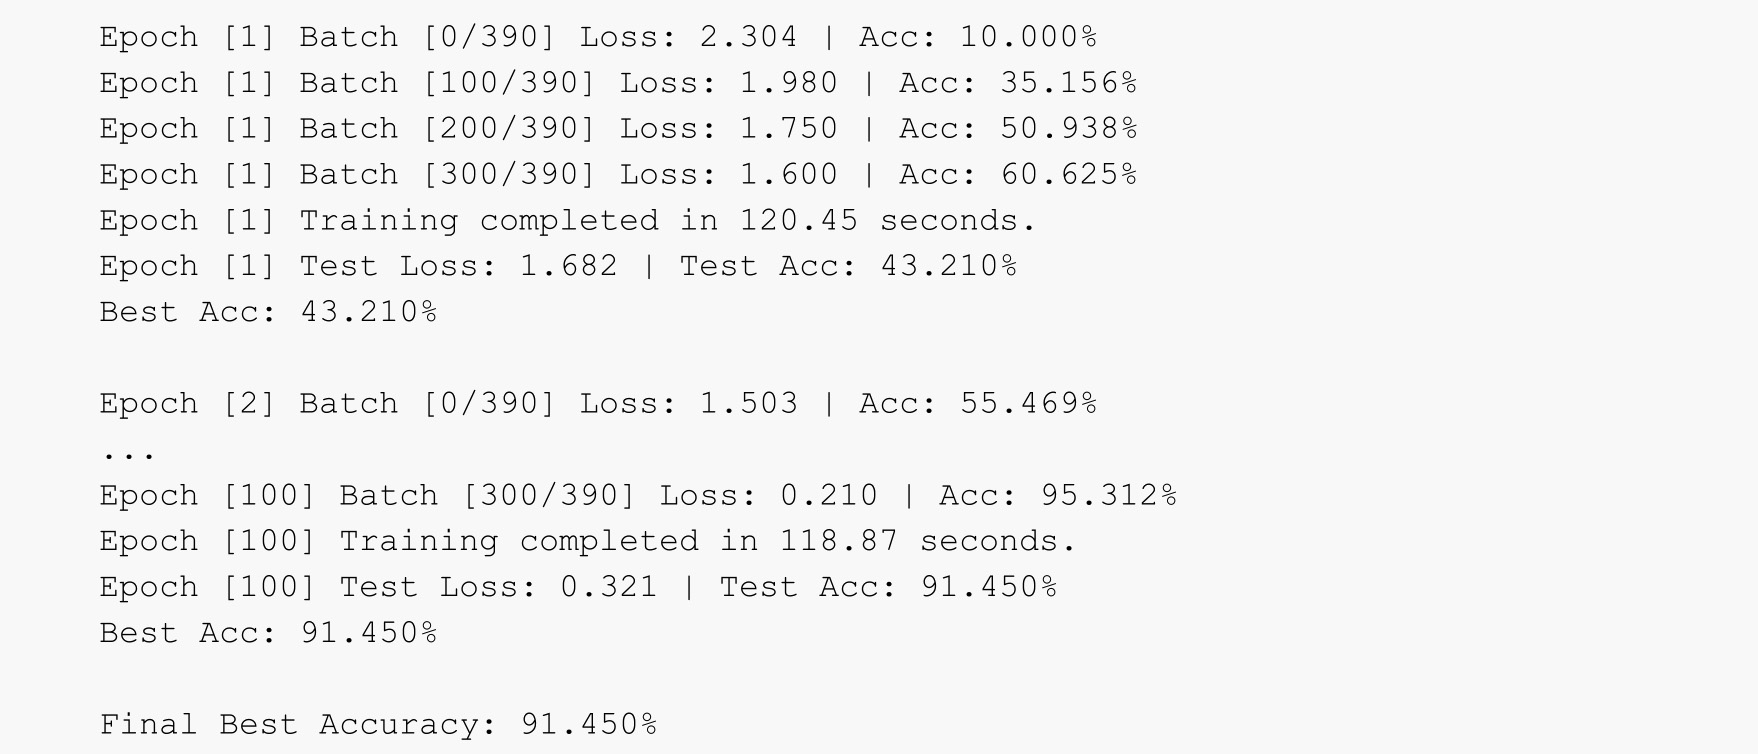The width and height of the screenshot is (1758, 754).
Task: Click the Epoch [2] Batch [0/390] line
Action: (598, 404)
